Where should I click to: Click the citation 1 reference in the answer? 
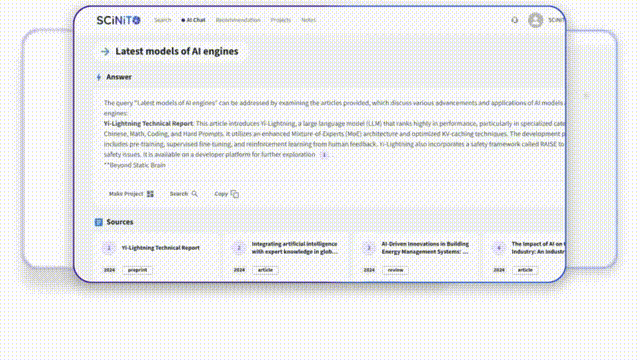tap(324, 155)
